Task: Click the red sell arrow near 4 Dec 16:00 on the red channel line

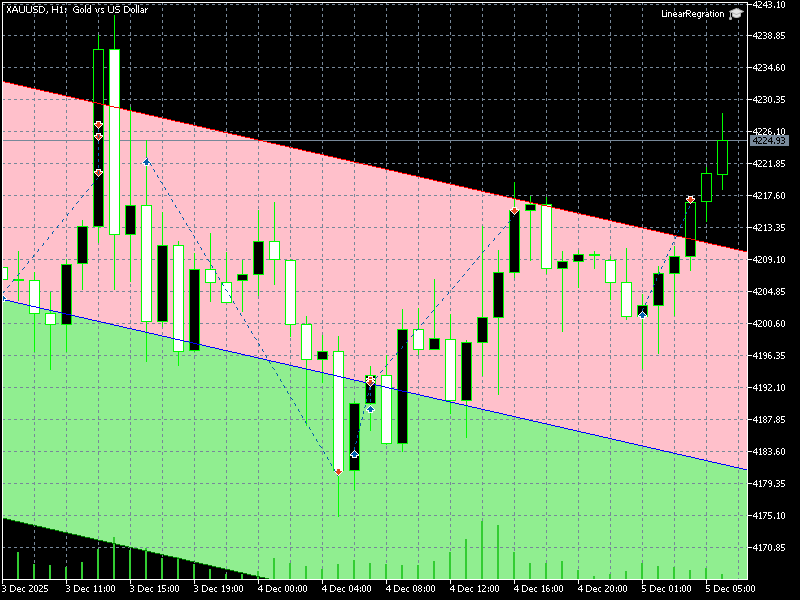Action: (514, 211)
